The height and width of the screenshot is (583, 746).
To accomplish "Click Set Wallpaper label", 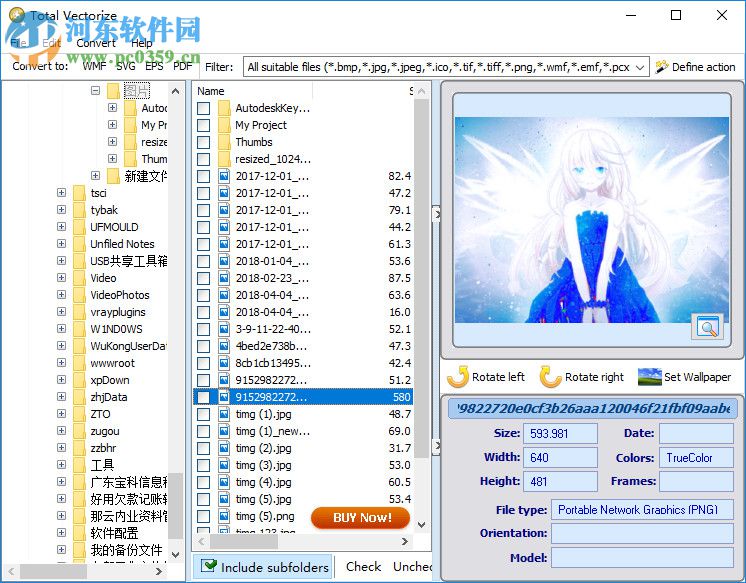I will click(697, 377).
